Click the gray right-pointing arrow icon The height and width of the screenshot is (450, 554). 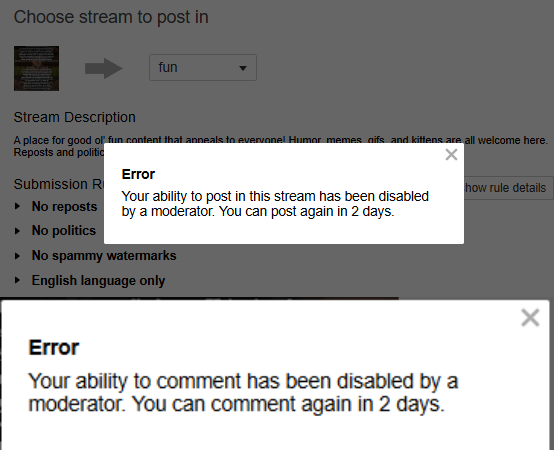click(x=104, y=68)
